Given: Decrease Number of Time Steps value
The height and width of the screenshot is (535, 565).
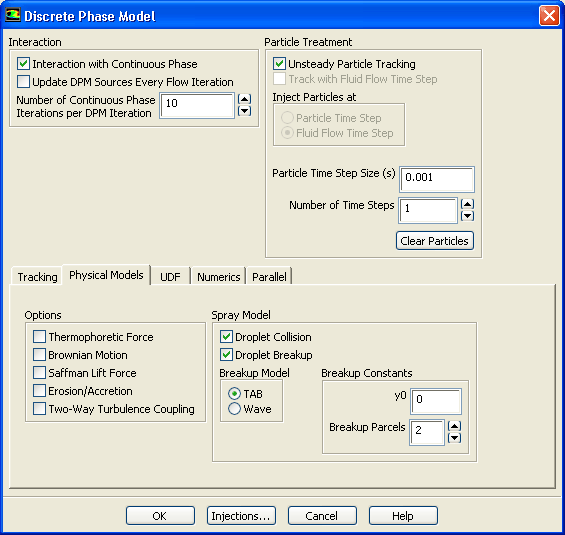Looking at the screenshot, I should pos(467,216).
